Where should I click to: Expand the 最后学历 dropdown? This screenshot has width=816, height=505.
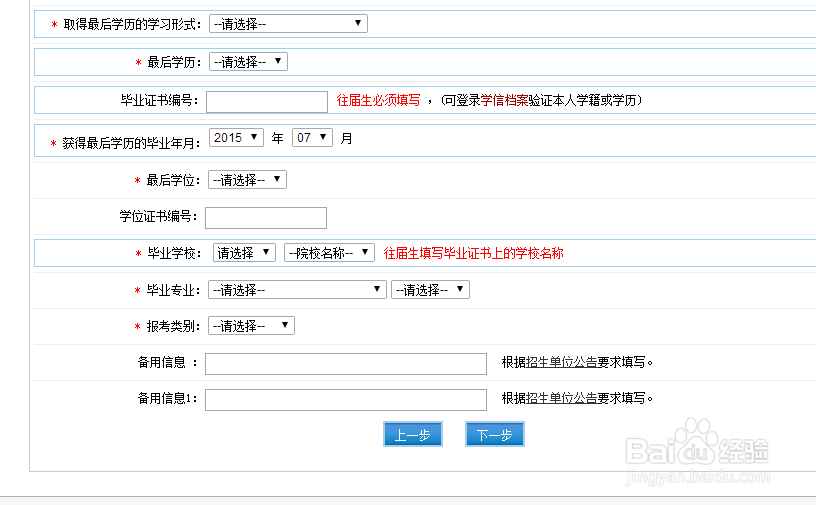click(248, 62)
